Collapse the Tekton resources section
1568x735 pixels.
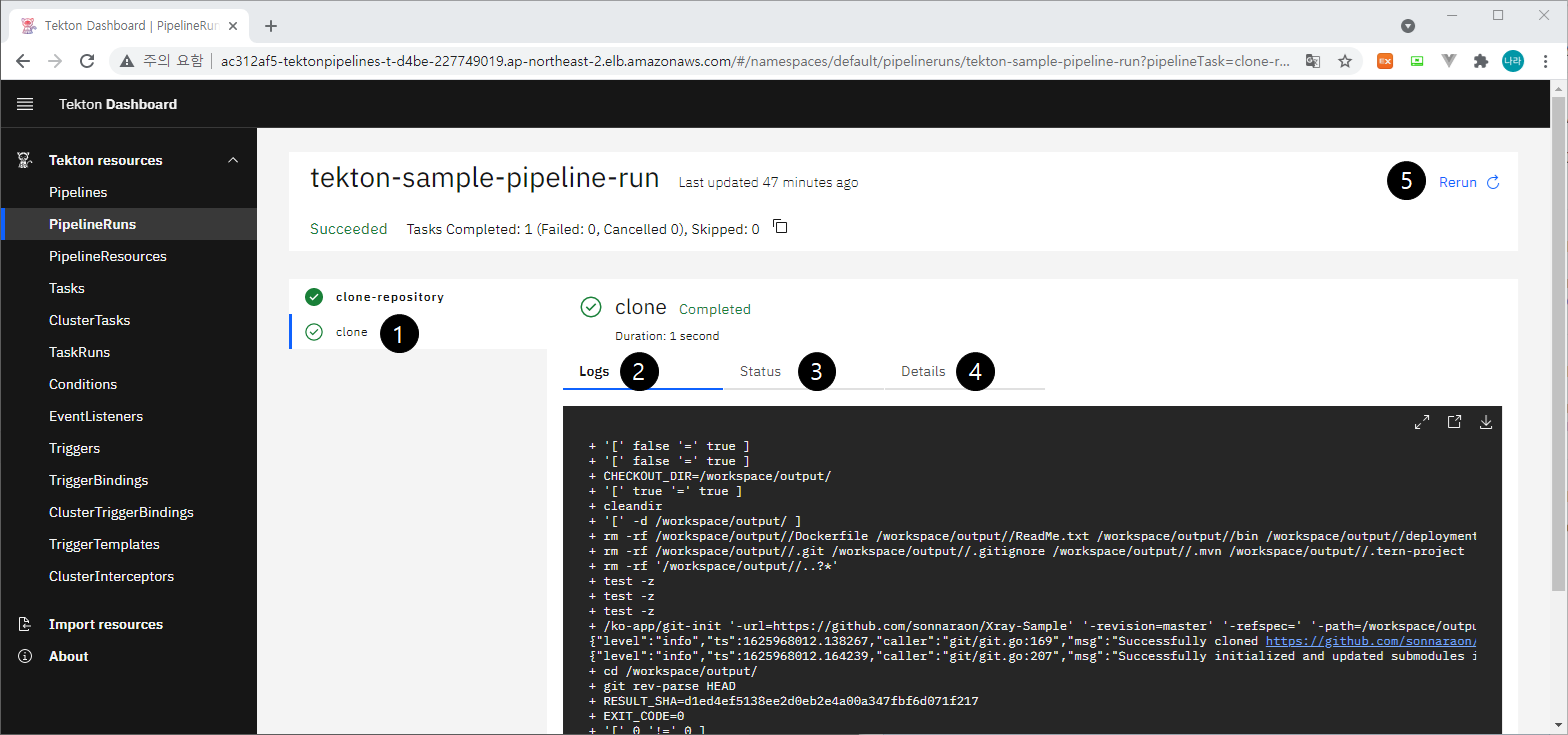[x=233, y=160]
